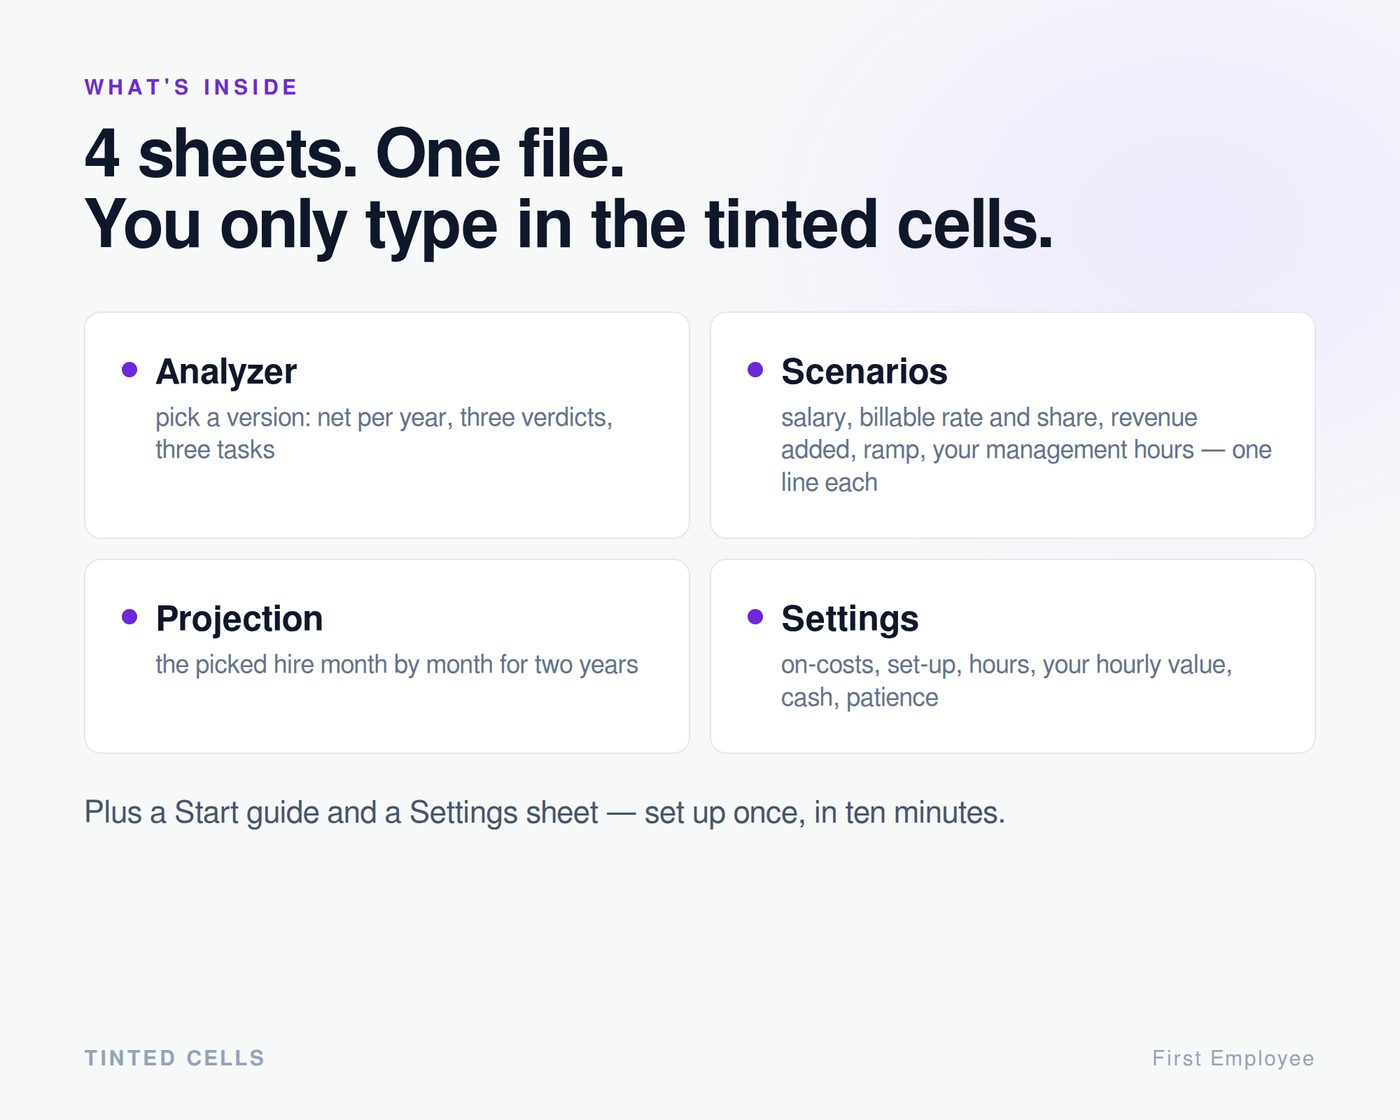Click the purple bullet beside Analyzer

129,370
